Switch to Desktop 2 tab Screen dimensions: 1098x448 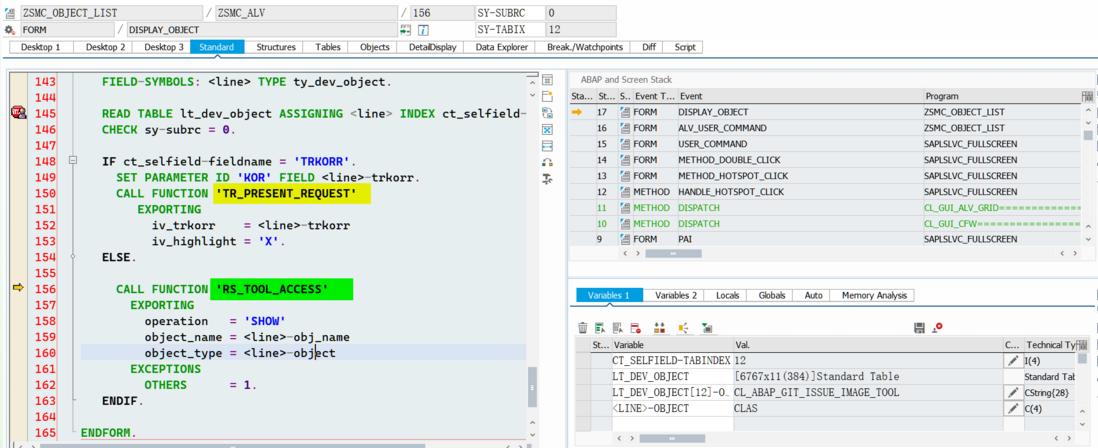tap(105, 47)
